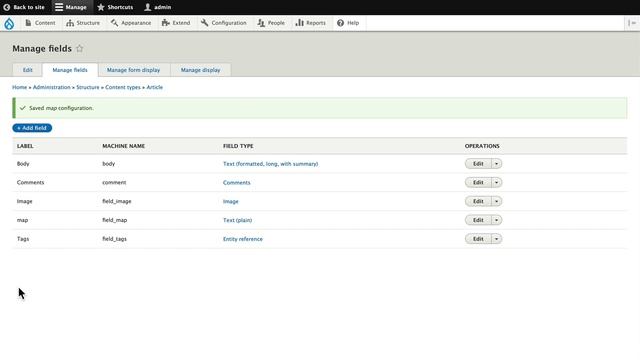The height and width of the screenshot is (360, 640).
Task: Add Manage fields page to shortcuts star
Action: point(80,49)
